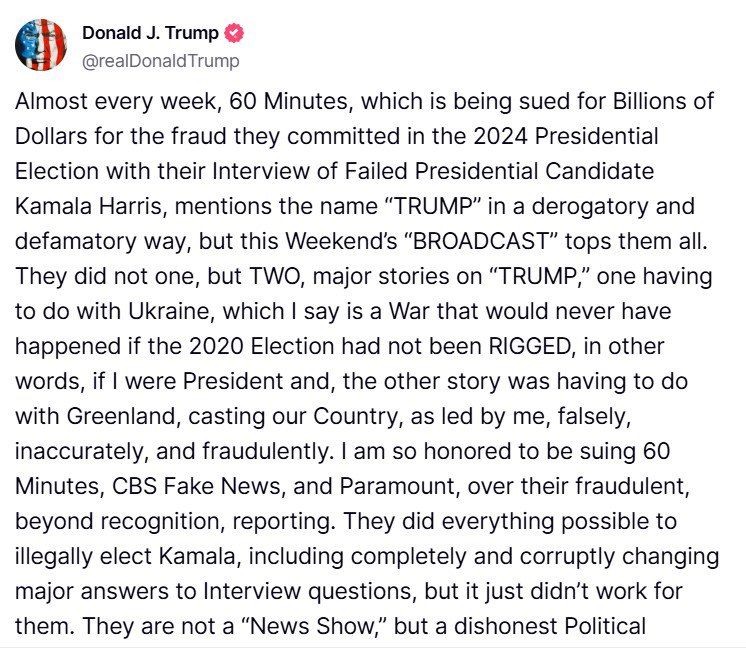Click the first line starting 'Almost every week'
The width and height of the screenshot is (746, 652).
364,102
